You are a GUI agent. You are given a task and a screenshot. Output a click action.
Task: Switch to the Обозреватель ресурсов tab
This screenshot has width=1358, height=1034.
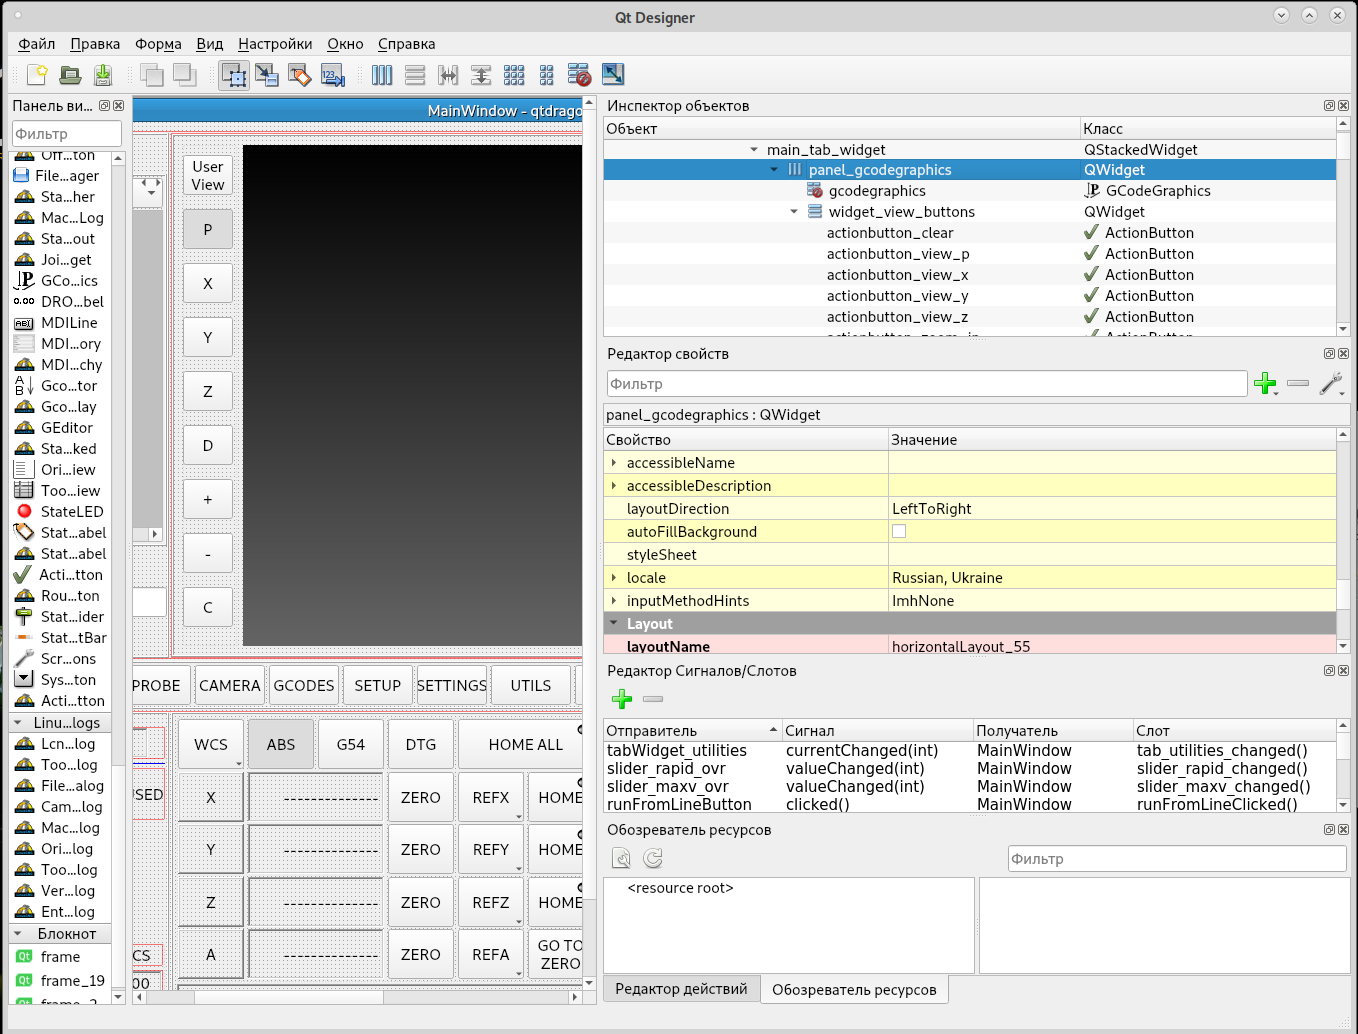pos(854,989)
